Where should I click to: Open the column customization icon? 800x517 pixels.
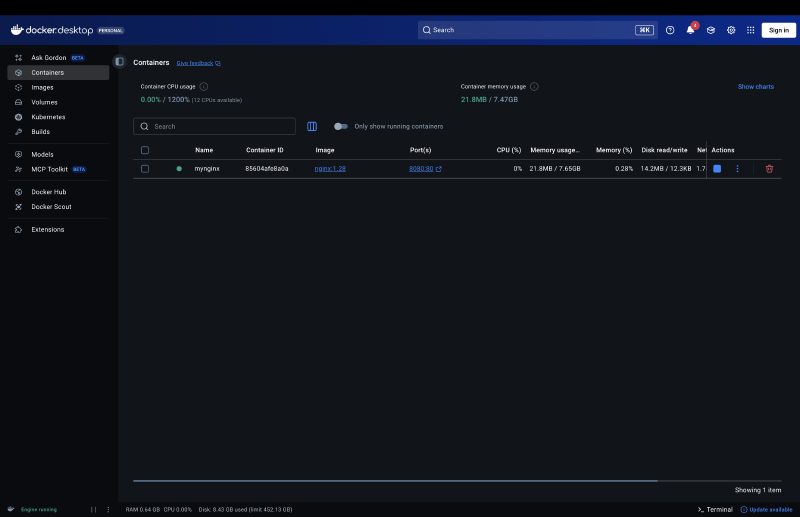[312, 126]
